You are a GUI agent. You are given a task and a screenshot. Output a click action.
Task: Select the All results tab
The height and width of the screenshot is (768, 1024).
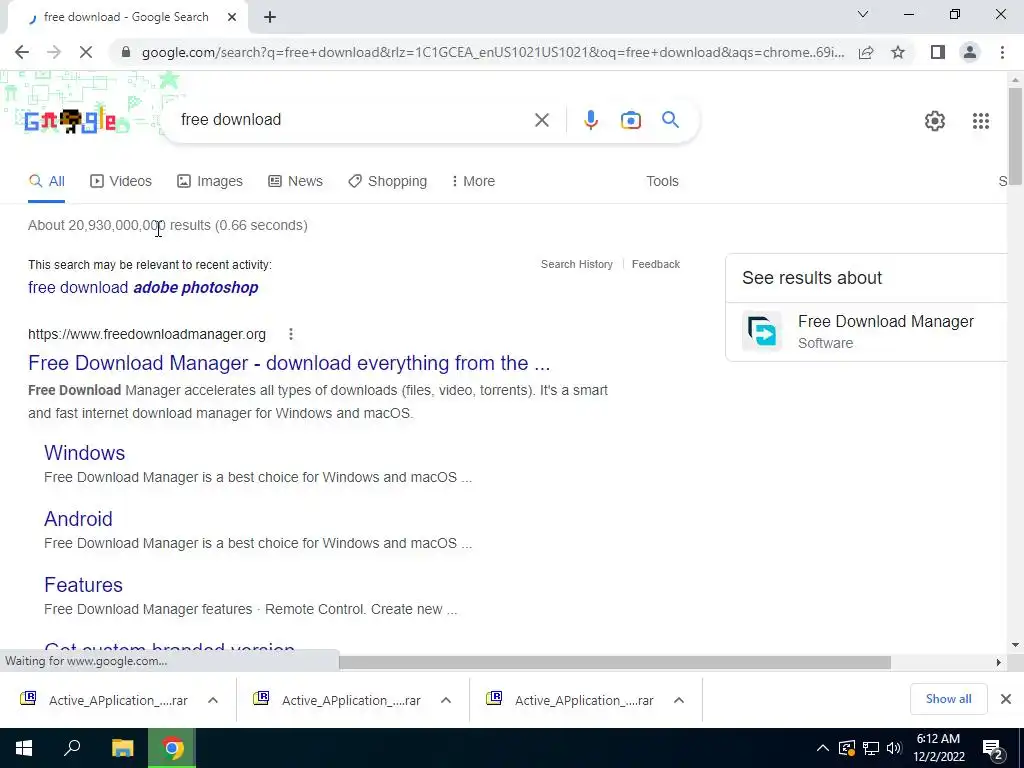46,182
